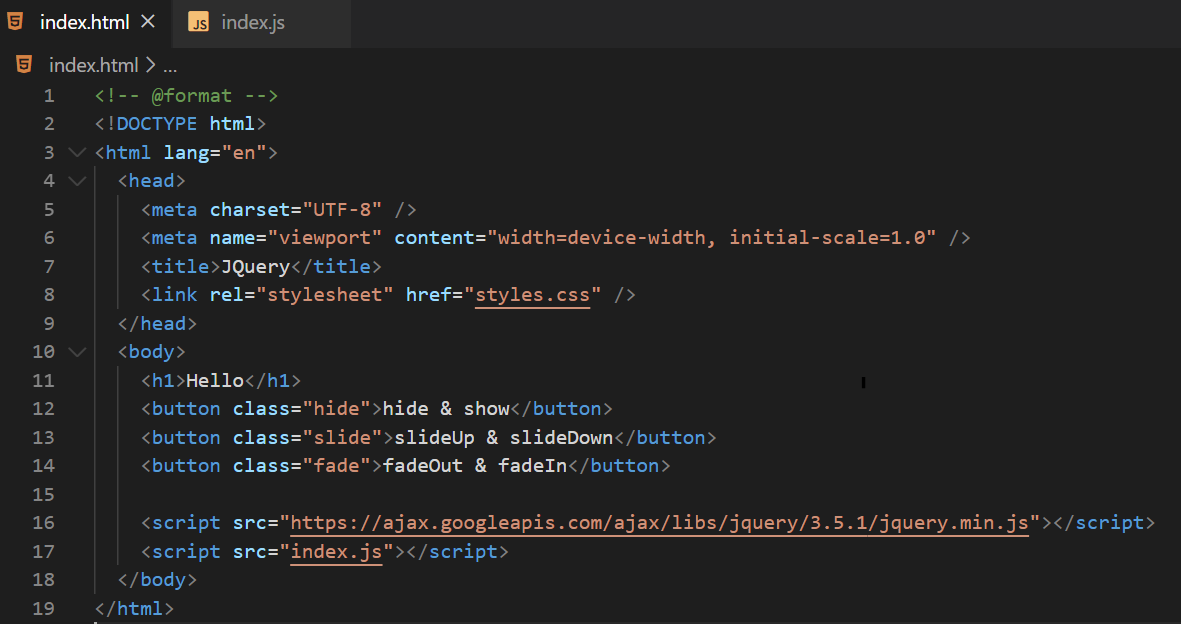Image resolution: width=1181 pixels, height=624 pixels.
Task: Click line number 1 in the gutter
Action: pyautogui.click(x=49, y=96)
